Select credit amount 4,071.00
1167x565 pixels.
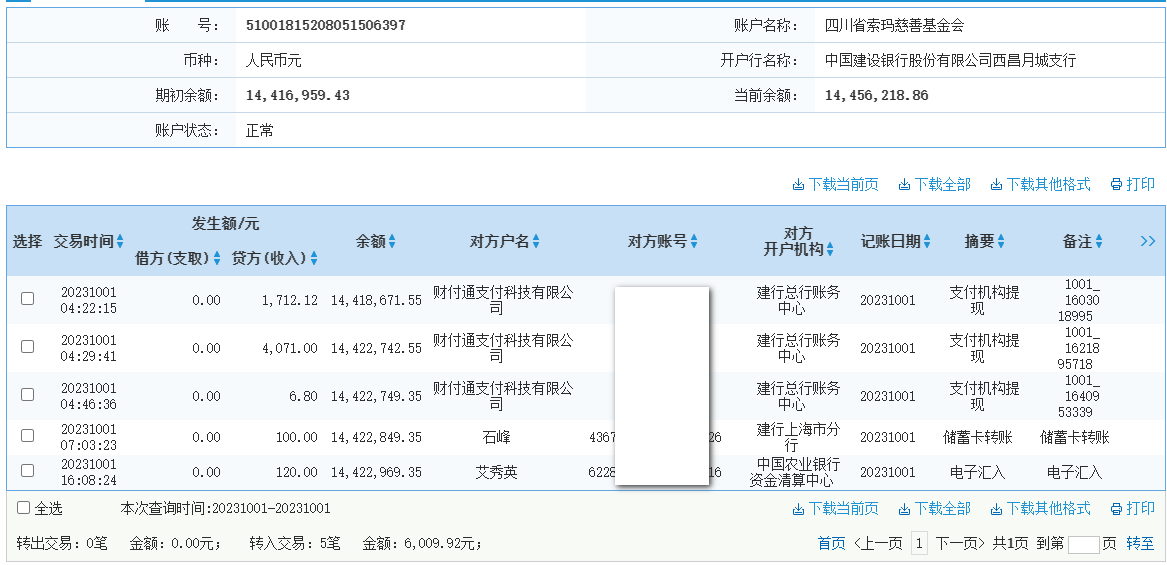click(x=290, y=348)
